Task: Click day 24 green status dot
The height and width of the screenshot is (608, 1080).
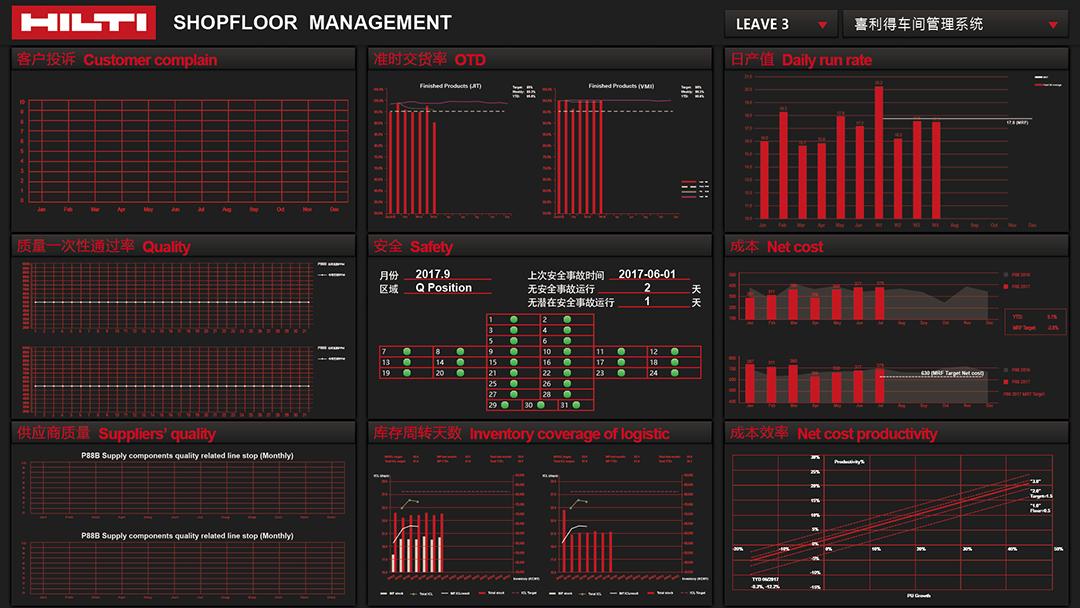Action: point(674,373)
